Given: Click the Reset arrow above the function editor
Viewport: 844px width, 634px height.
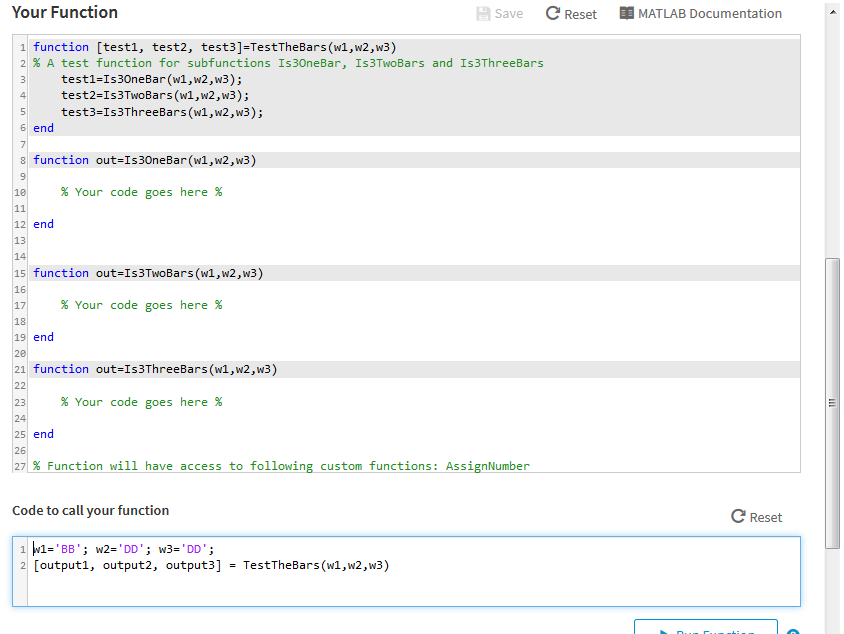Looking at the screenshot, I should (553, 14).
